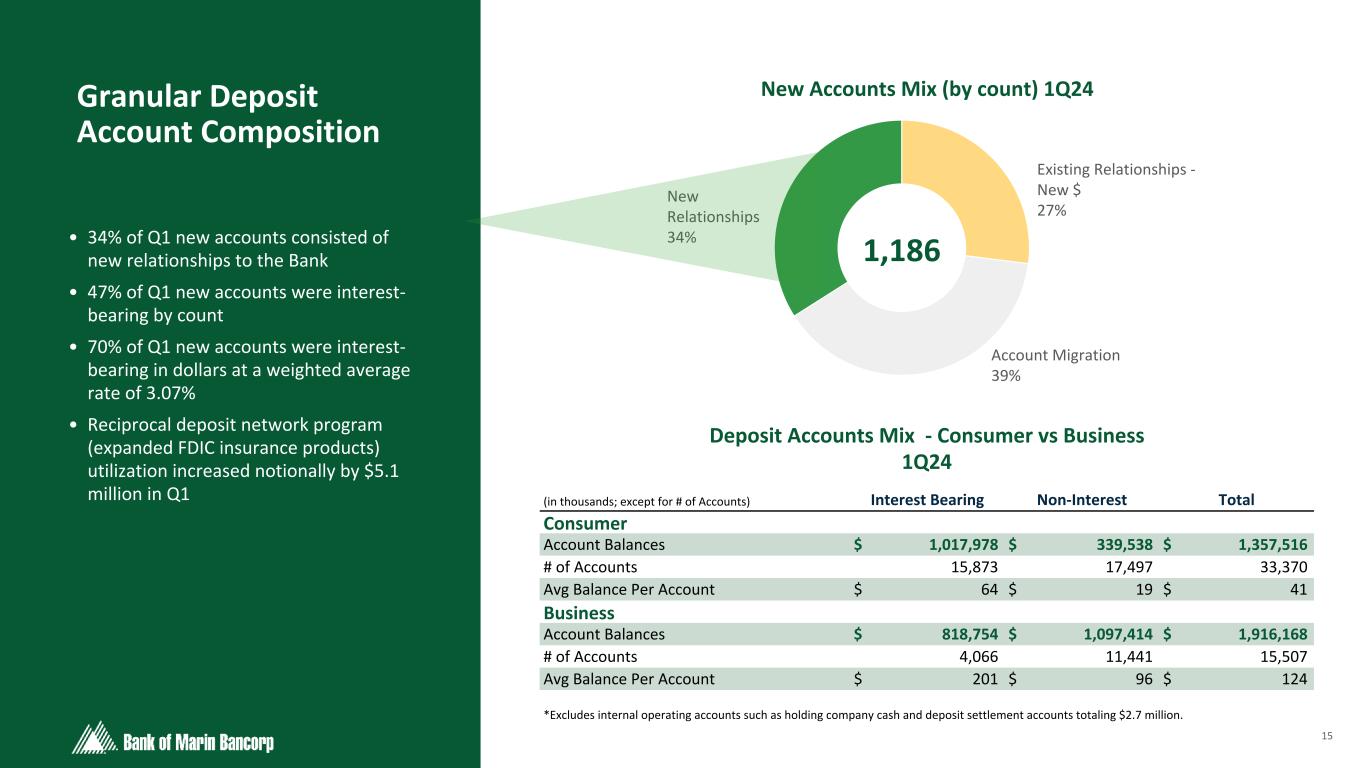This screenshot has width=1365, height=768.
Task: Select Business total balance 1,916,168 cell
Action: (1256, 634)
